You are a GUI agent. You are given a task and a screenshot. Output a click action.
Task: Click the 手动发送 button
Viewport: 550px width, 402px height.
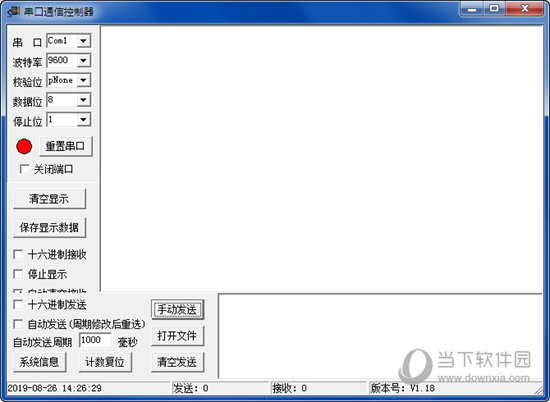[177, 309]
